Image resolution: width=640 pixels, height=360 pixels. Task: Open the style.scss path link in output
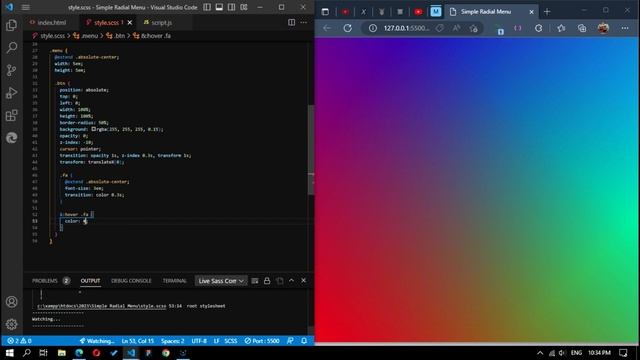(102, 306)
